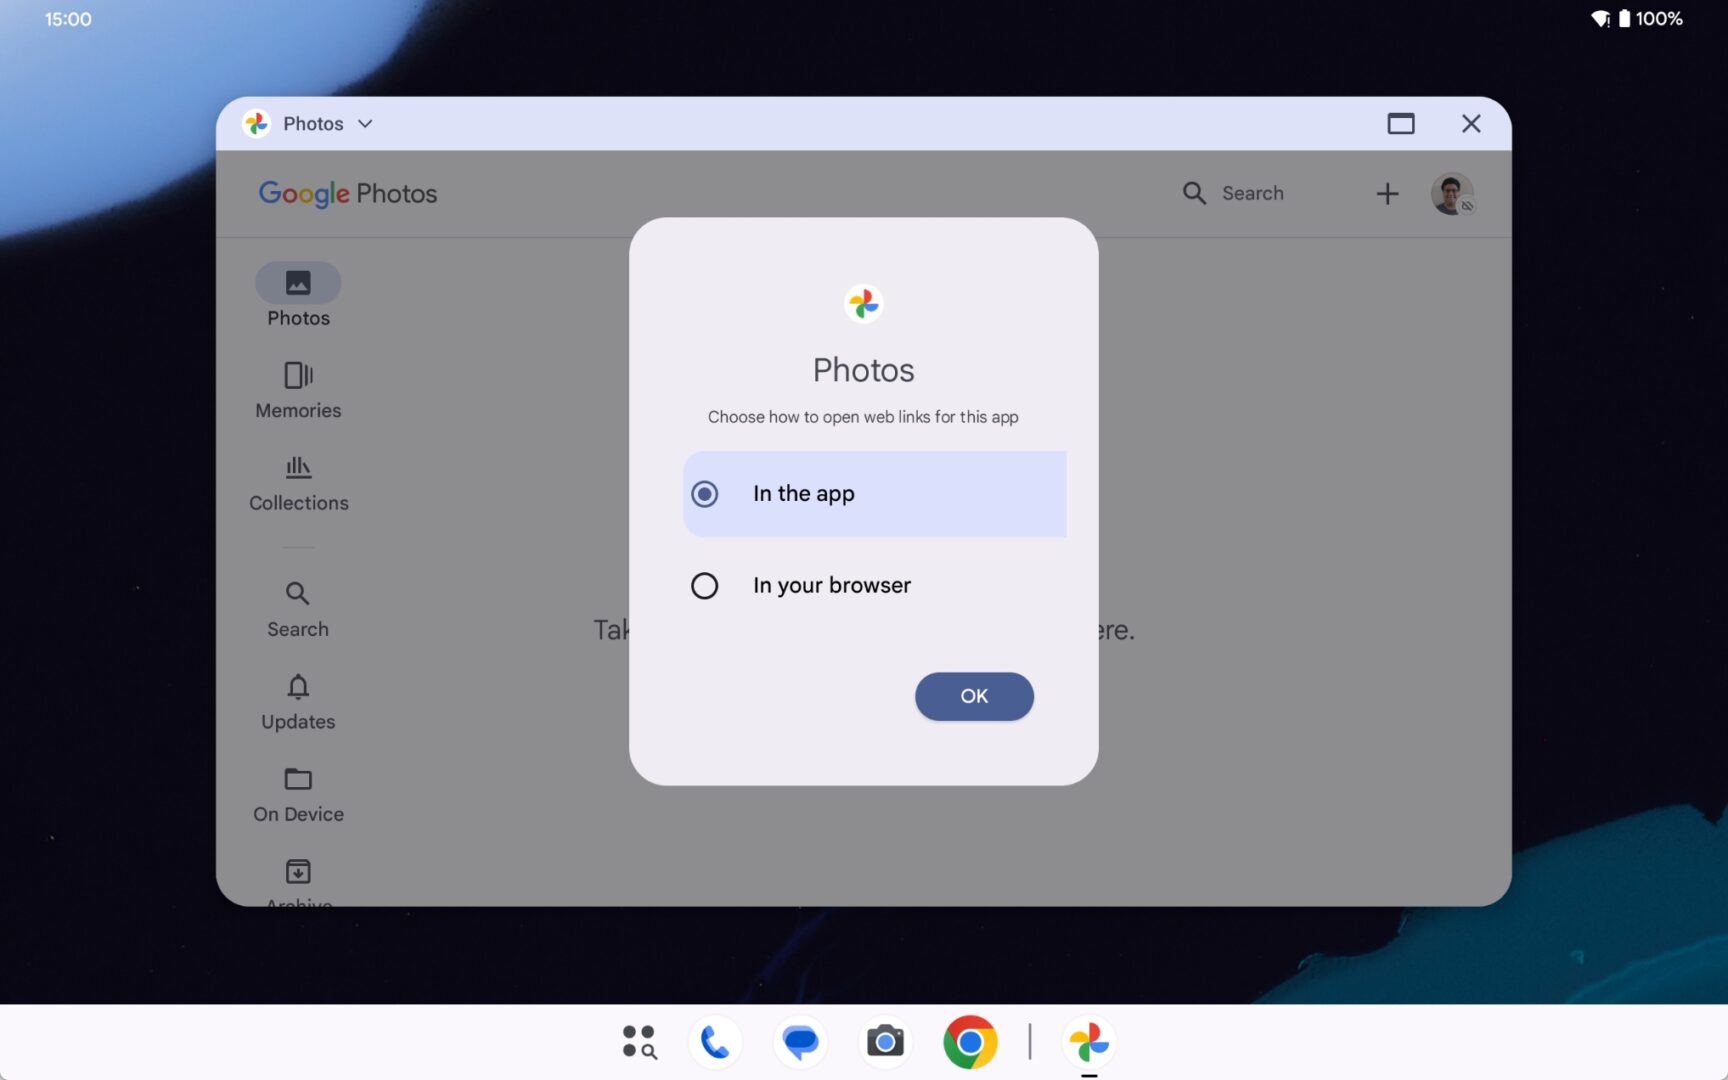Open the Archive section
This screenshot has height=1080, width=1728.
(297, 878)
